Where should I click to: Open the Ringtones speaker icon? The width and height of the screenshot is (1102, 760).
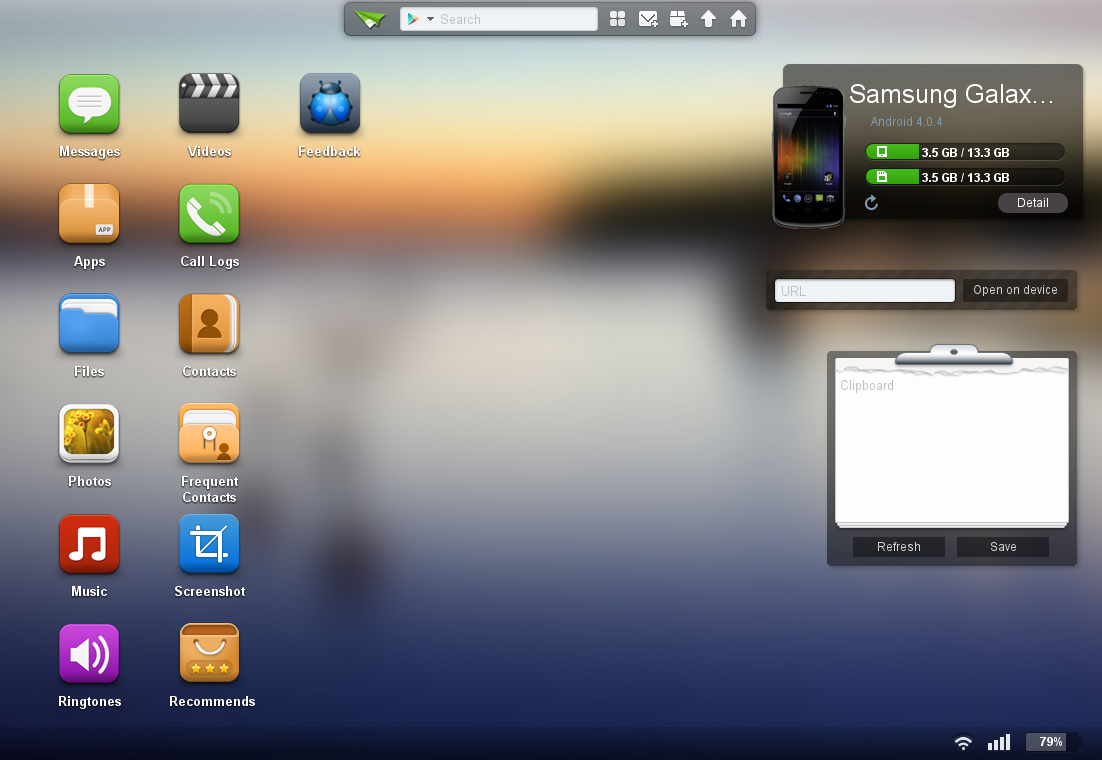89,653
